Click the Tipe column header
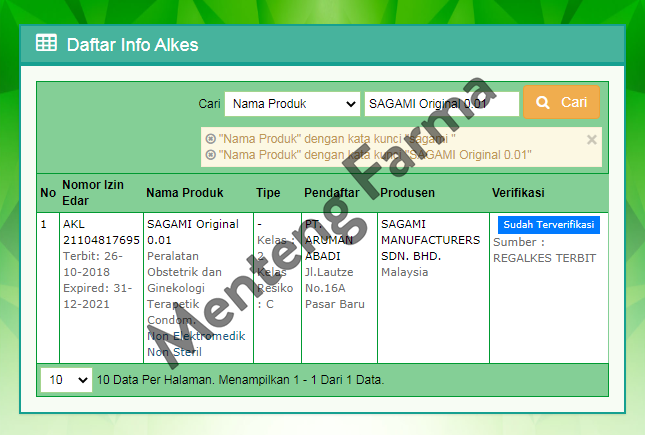The image size is (645, 435). point(268,193)
